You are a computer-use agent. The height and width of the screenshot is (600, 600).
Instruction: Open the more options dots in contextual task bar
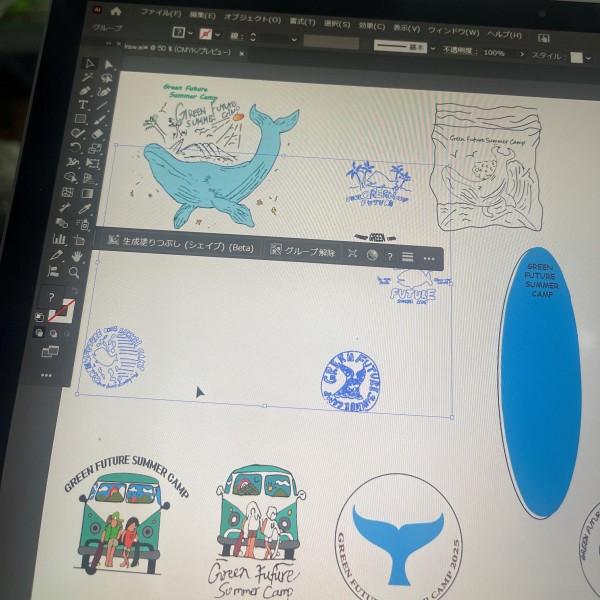429,259
